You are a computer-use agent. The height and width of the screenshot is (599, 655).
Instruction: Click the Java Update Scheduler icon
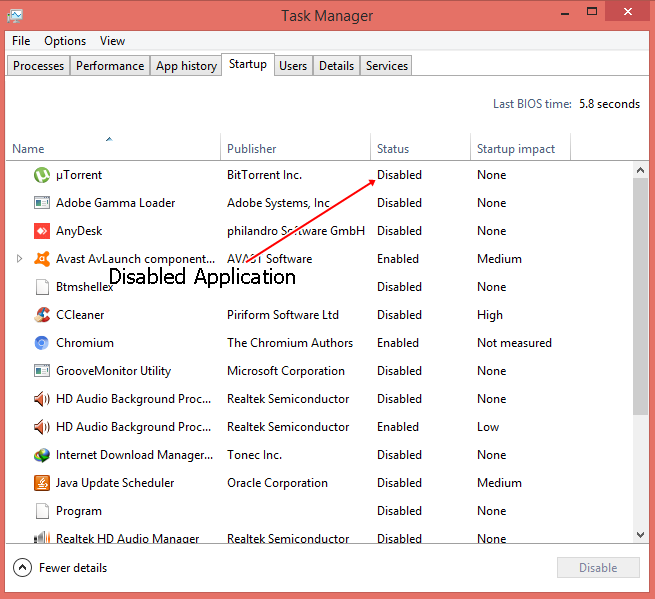tap(42, 483)
